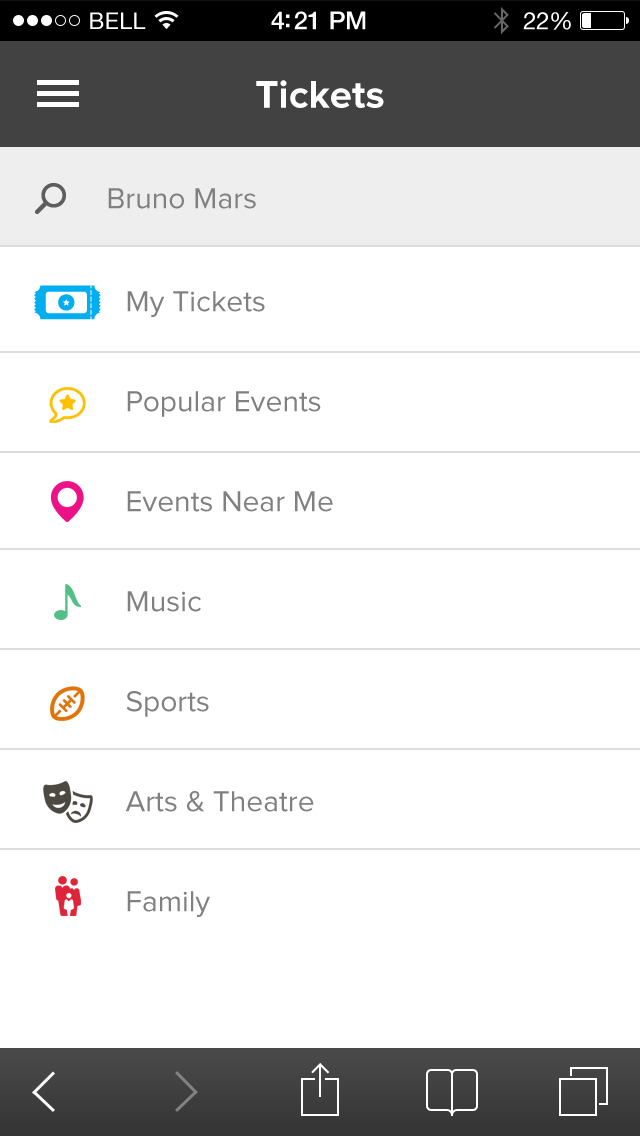Browse the Music category

point(164,602)
